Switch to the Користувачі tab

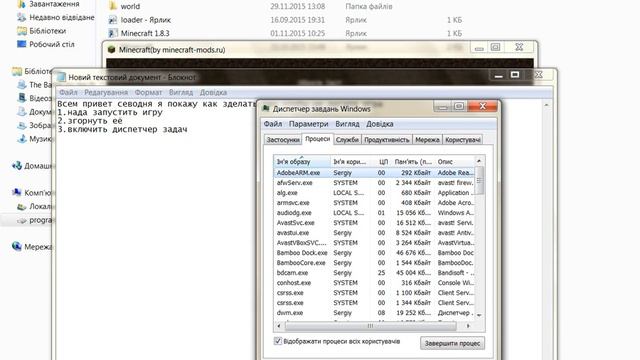(x=463, y=140)
